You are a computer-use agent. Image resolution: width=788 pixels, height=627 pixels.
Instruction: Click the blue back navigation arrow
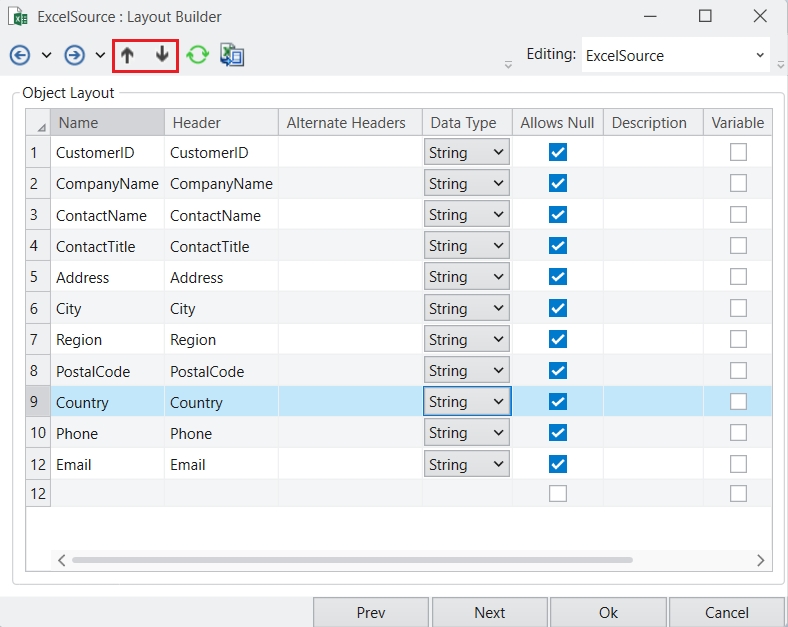(x=20, y=55)
